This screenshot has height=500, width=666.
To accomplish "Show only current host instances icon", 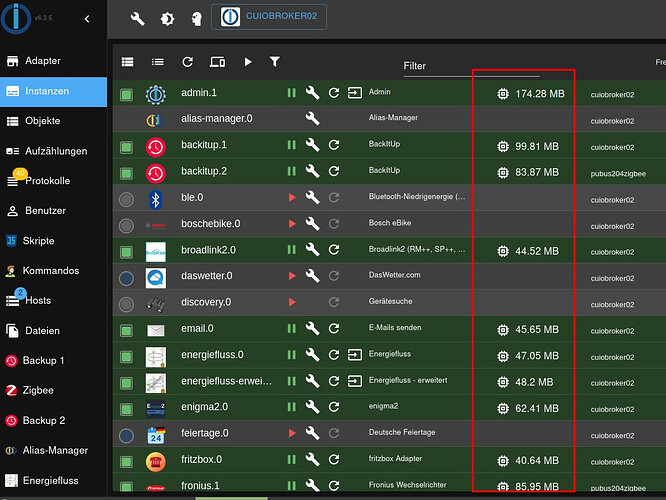I will (x=217, y=62).
